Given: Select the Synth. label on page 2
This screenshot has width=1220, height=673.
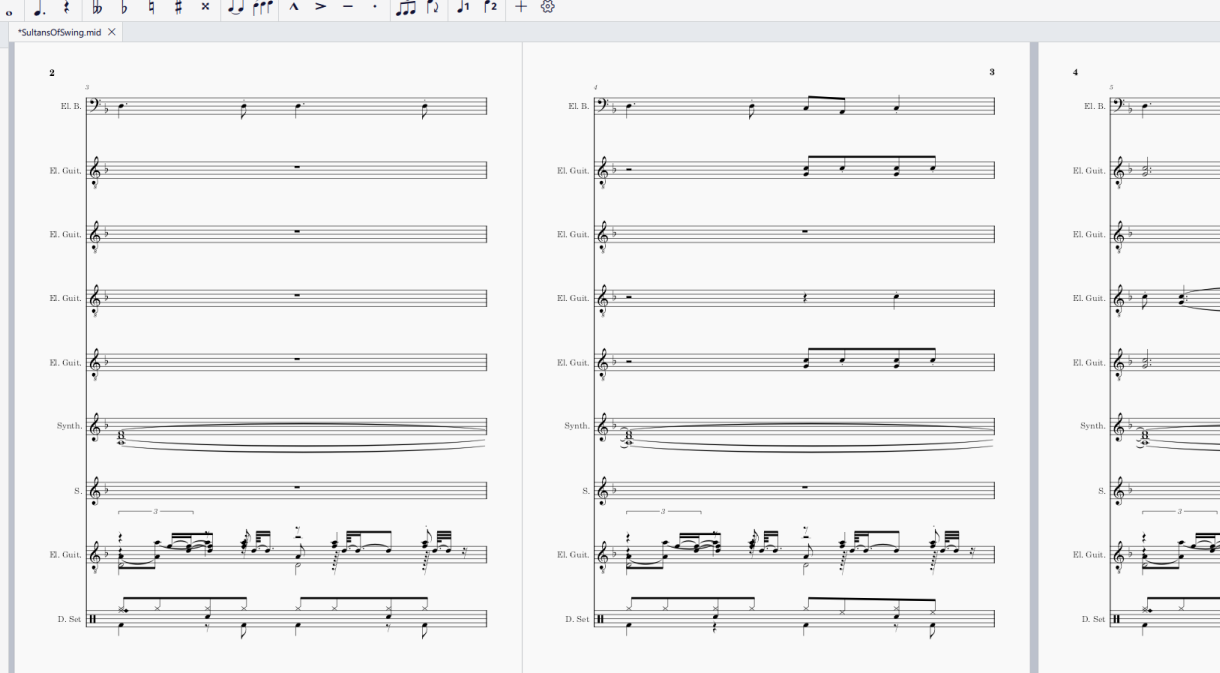Looking at the screenshot, I should coord(69,426).
